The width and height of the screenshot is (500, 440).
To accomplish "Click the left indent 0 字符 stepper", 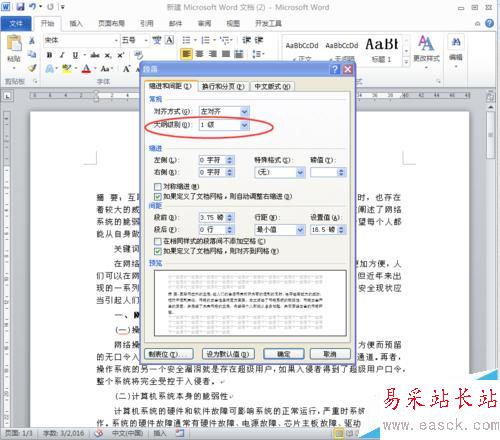I will click(x=230, y=160).
